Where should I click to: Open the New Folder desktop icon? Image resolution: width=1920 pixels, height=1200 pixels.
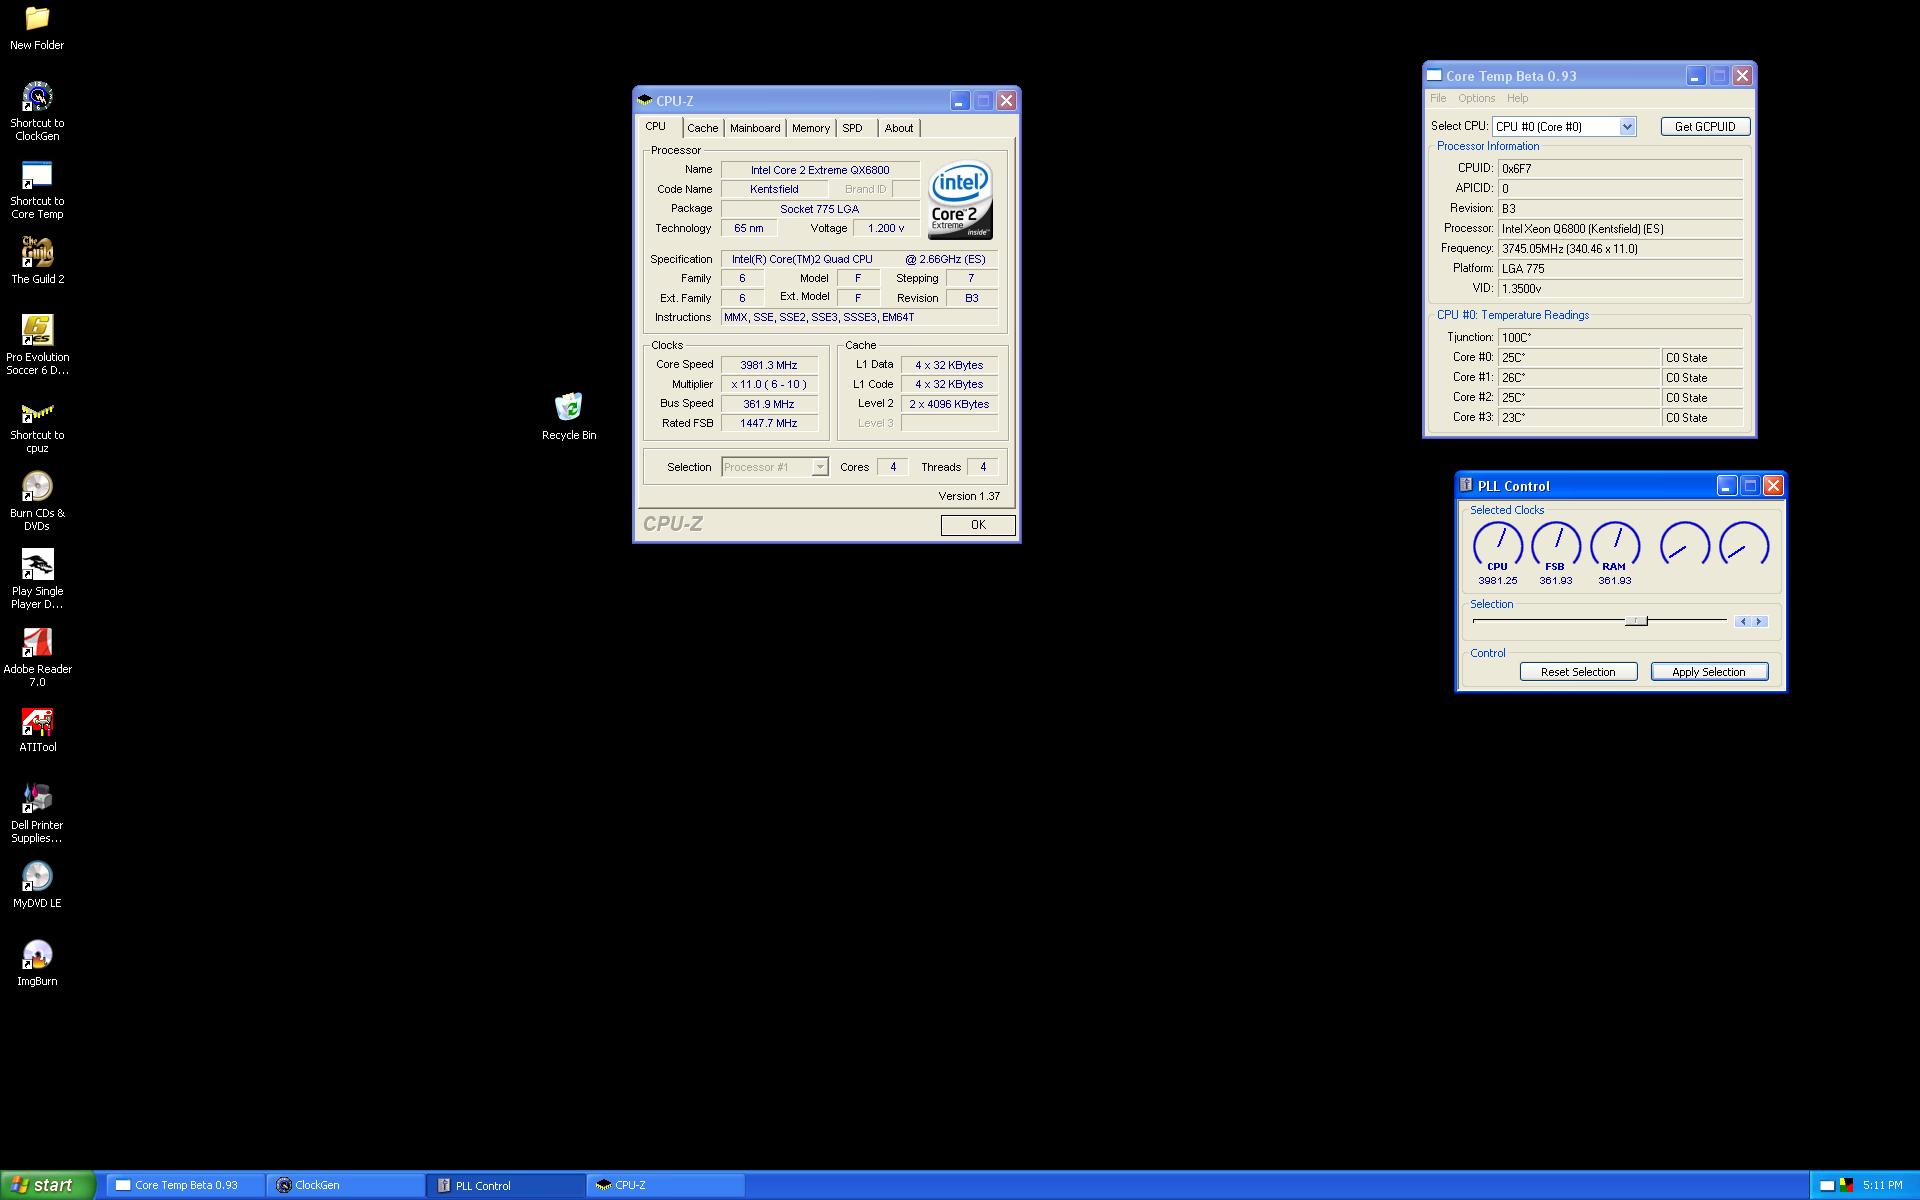tap(37, 28)
